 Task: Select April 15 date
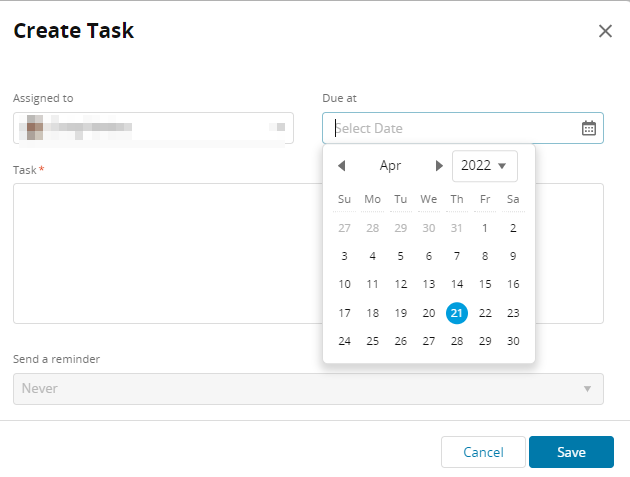(485, 284)
